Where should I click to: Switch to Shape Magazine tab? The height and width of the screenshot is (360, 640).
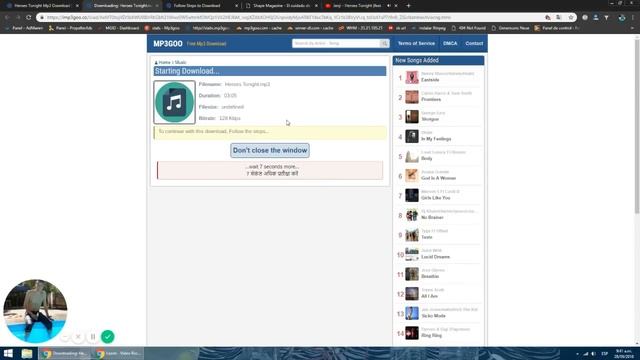coord(282,6)
